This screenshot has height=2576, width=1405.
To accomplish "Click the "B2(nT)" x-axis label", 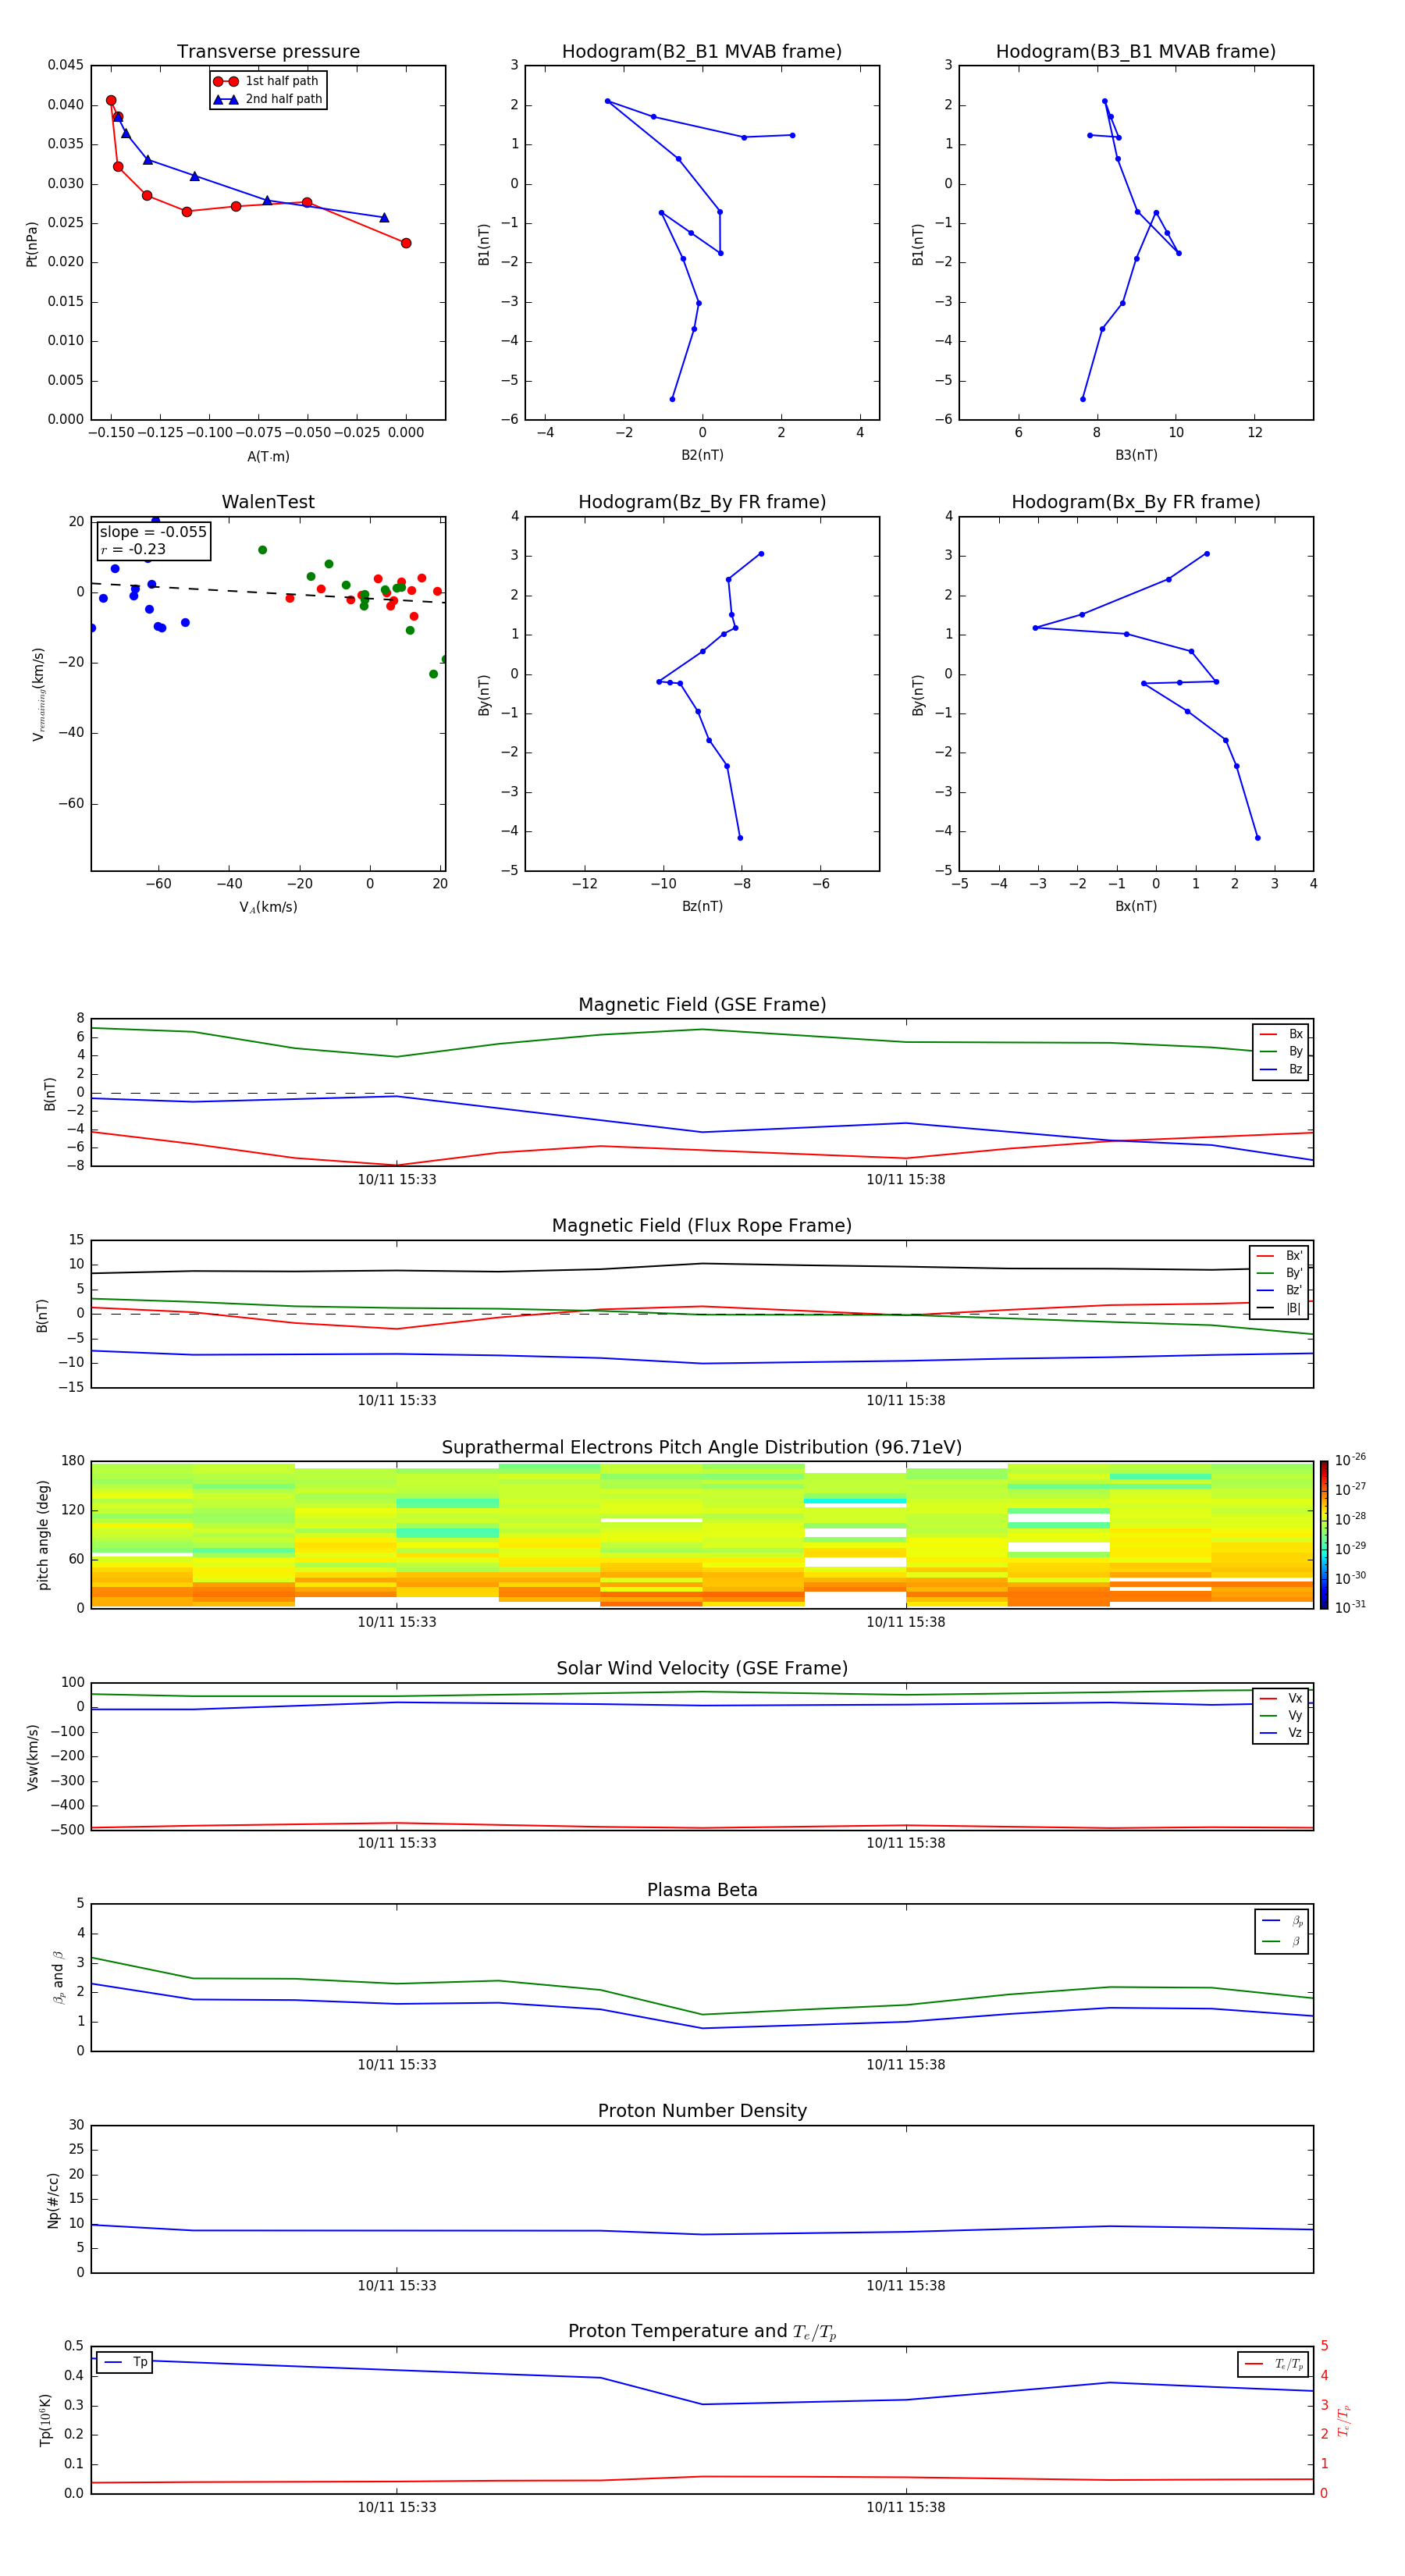I will 702,455.
